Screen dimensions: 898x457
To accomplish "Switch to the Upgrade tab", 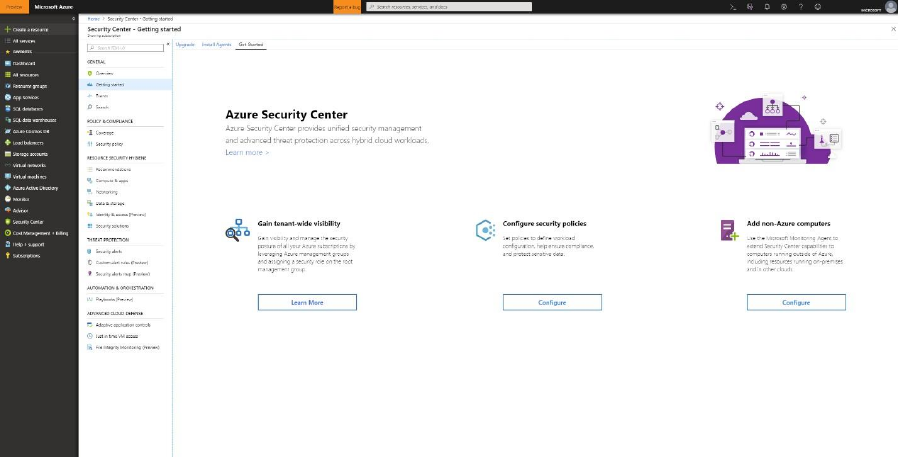I will point(185,45).
